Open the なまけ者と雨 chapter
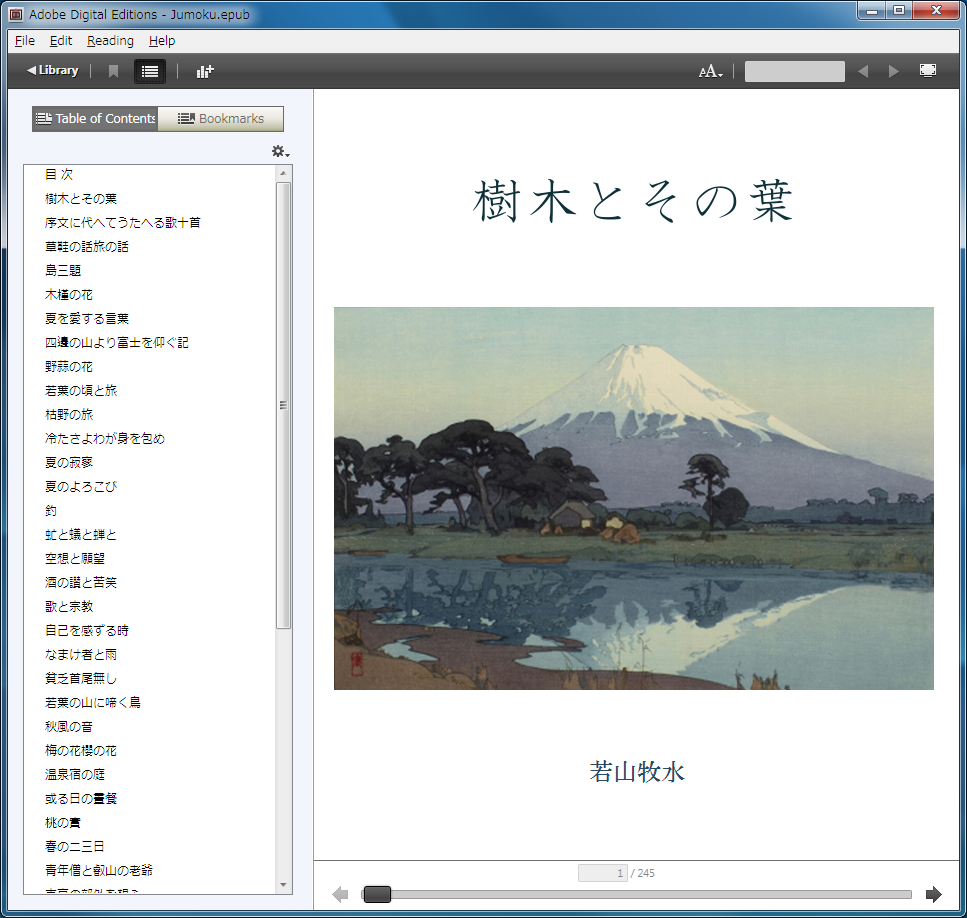The width and height of the screenshot is (967, 918). coord(81,655)
